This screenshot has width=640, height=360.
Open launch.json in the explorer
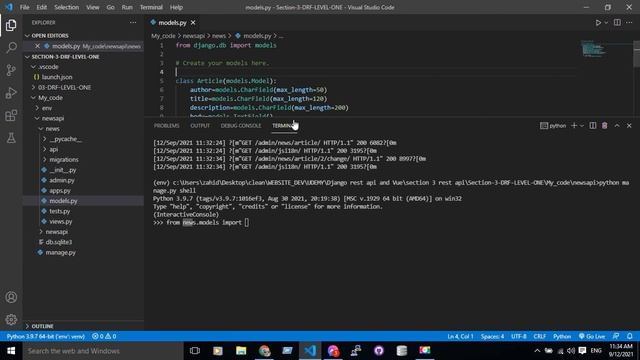tap(56, 77)
